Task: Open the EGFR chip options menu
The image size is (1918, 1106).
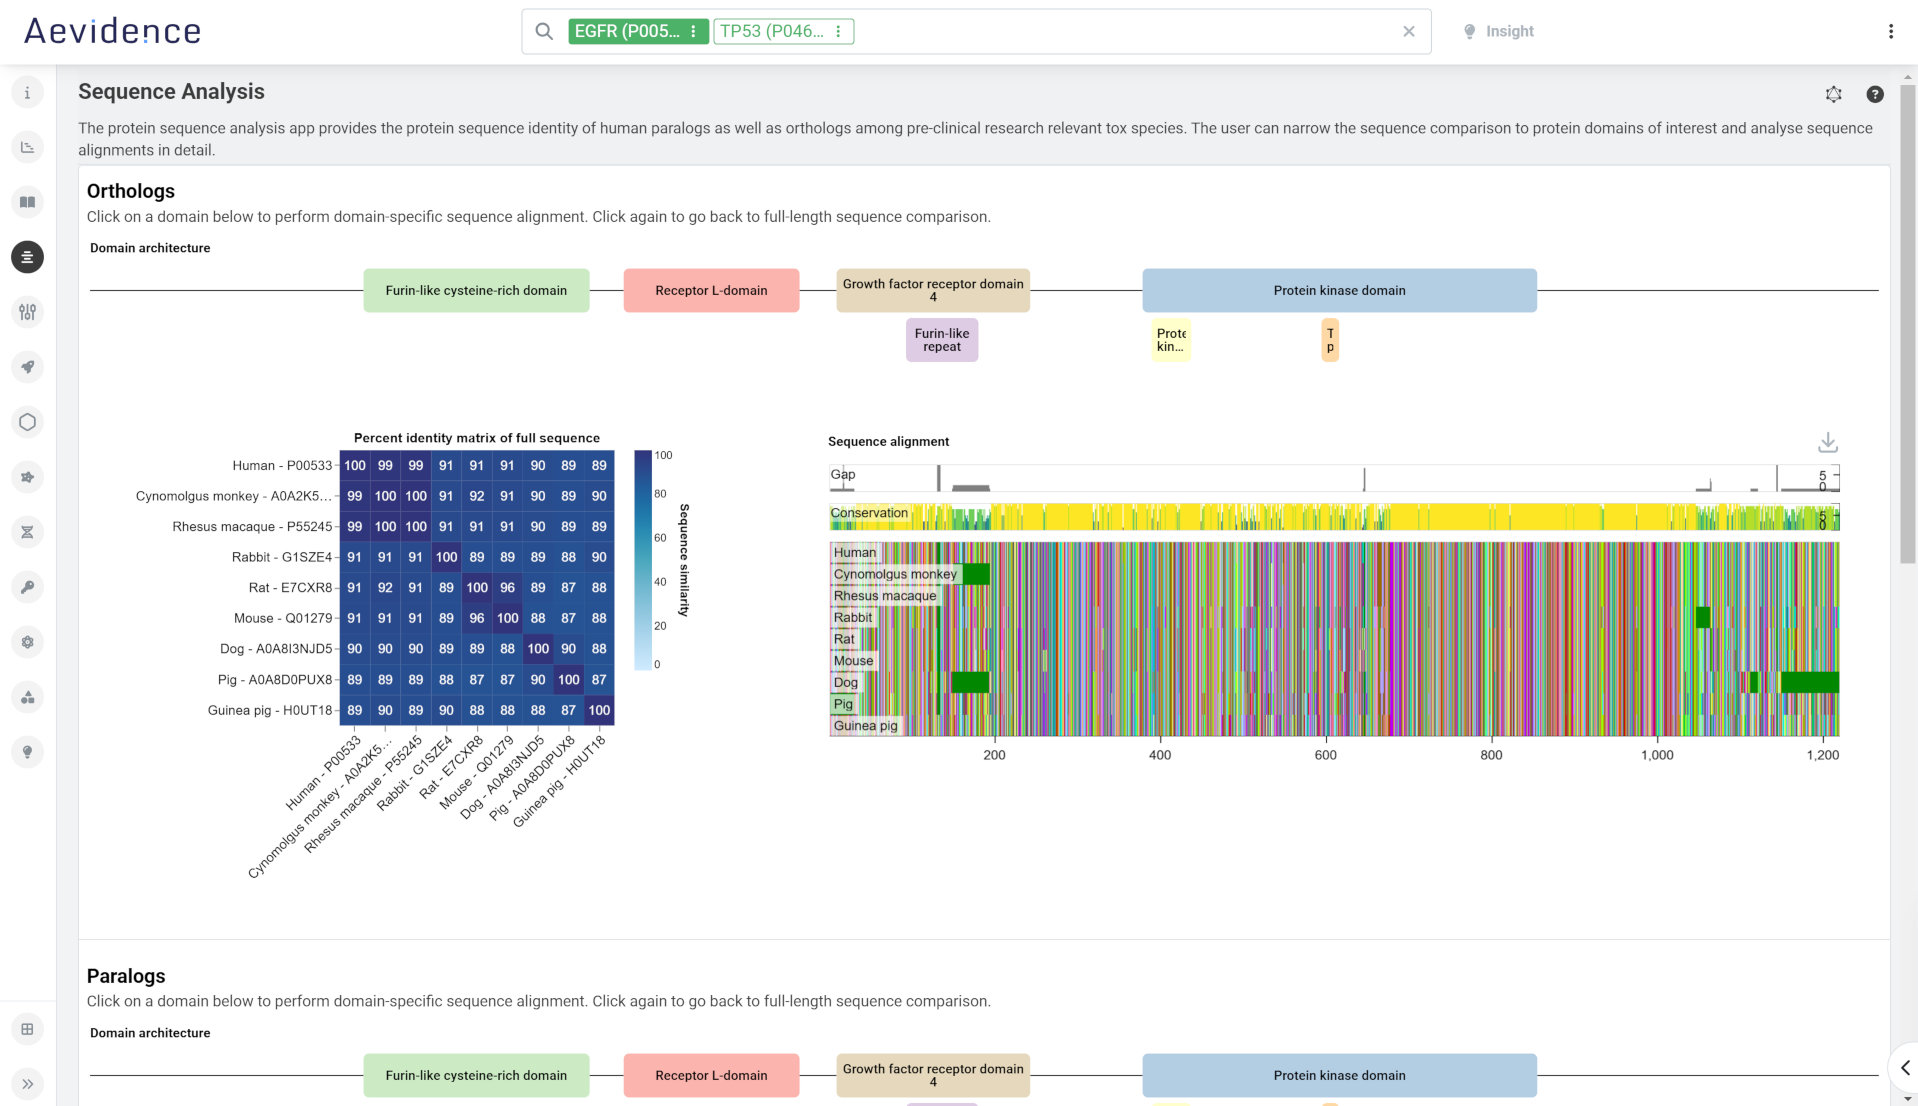Action: 693,32
